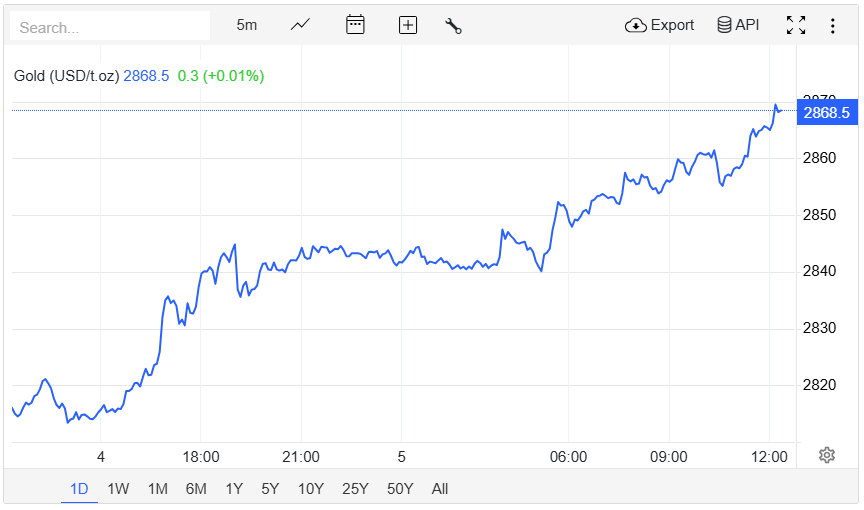Choose the 1Y time range

pyautogui.click(x=234, y=489)
